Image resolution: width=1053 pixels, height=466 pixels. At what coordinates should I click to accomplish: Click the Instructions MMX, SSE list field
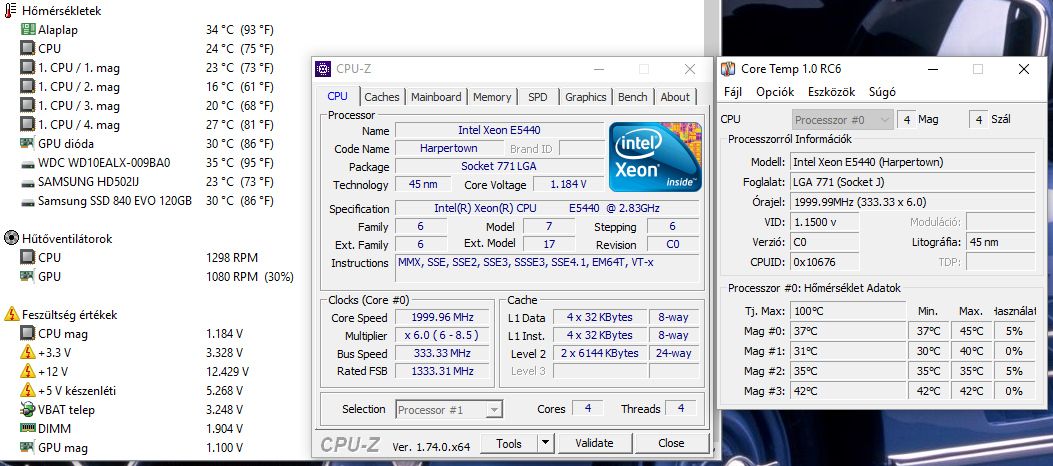547,269
